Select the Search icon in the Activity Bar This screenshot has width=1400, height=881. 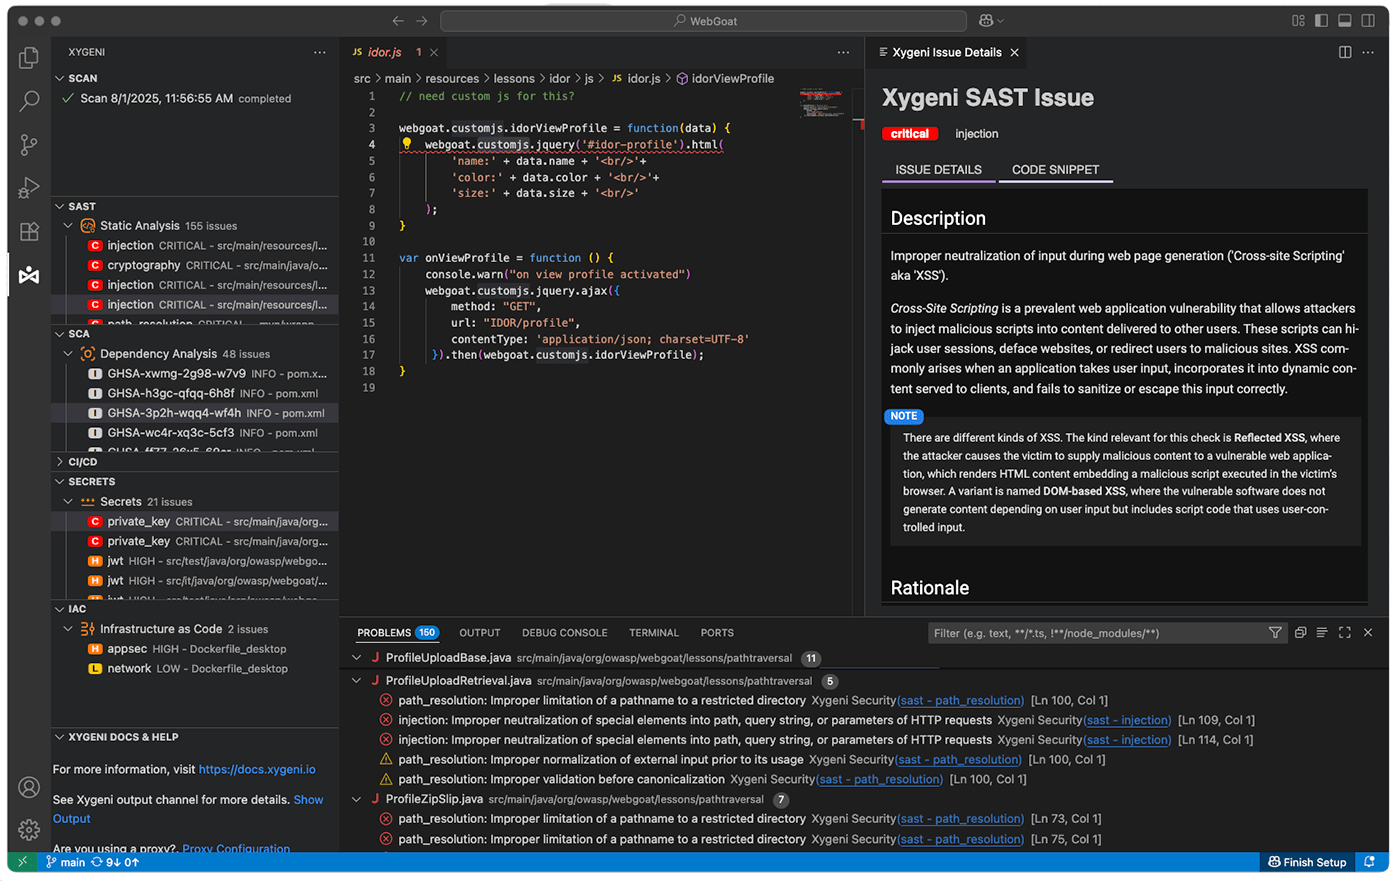pyautogui.click(x=28, y=100)
